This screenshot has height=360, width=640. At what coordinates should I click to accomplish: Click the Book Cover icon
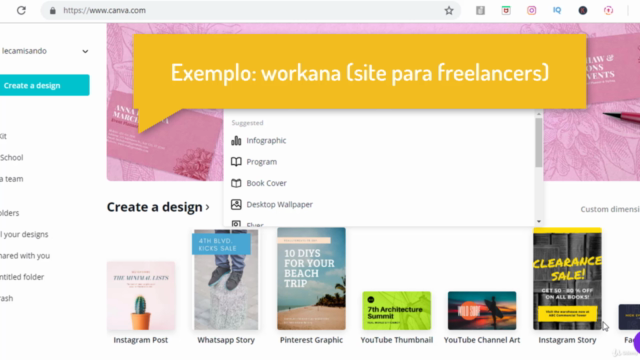pyautogui.click(x=236, y=183)
